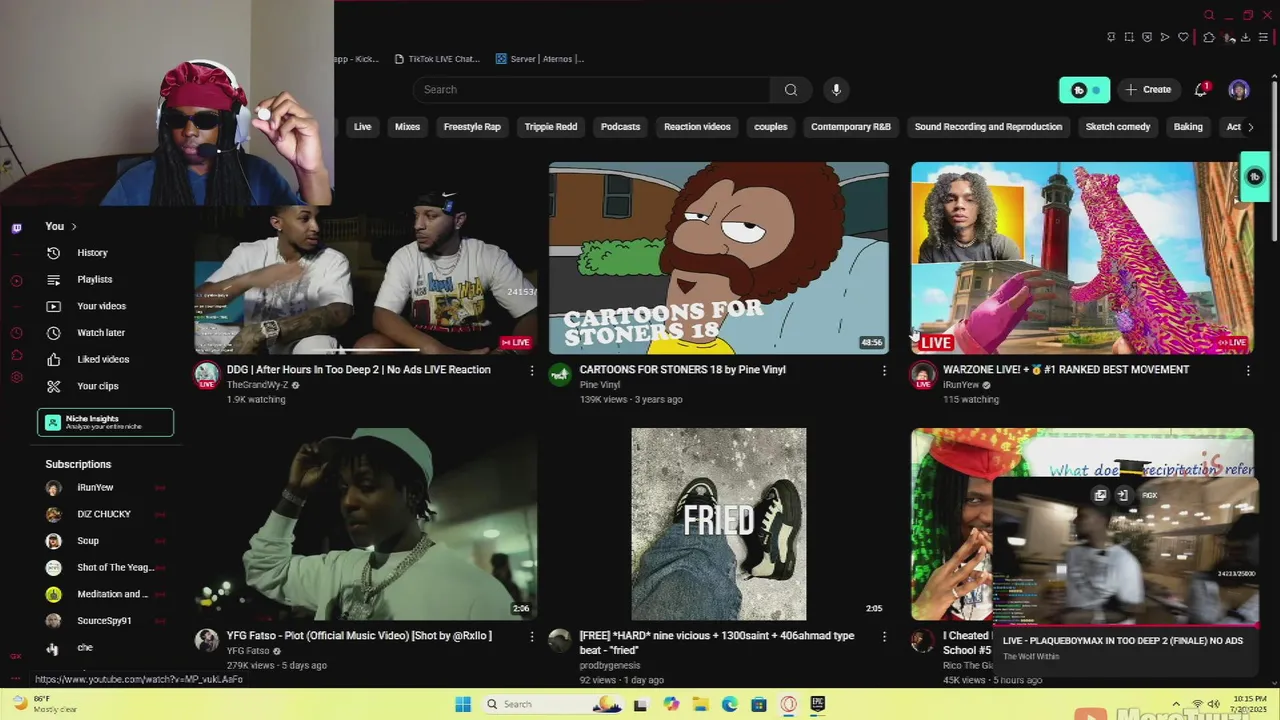Switch to the Server Aternos browser tab
Viewport: 1280px width, 720px height.
click(540, 59)
